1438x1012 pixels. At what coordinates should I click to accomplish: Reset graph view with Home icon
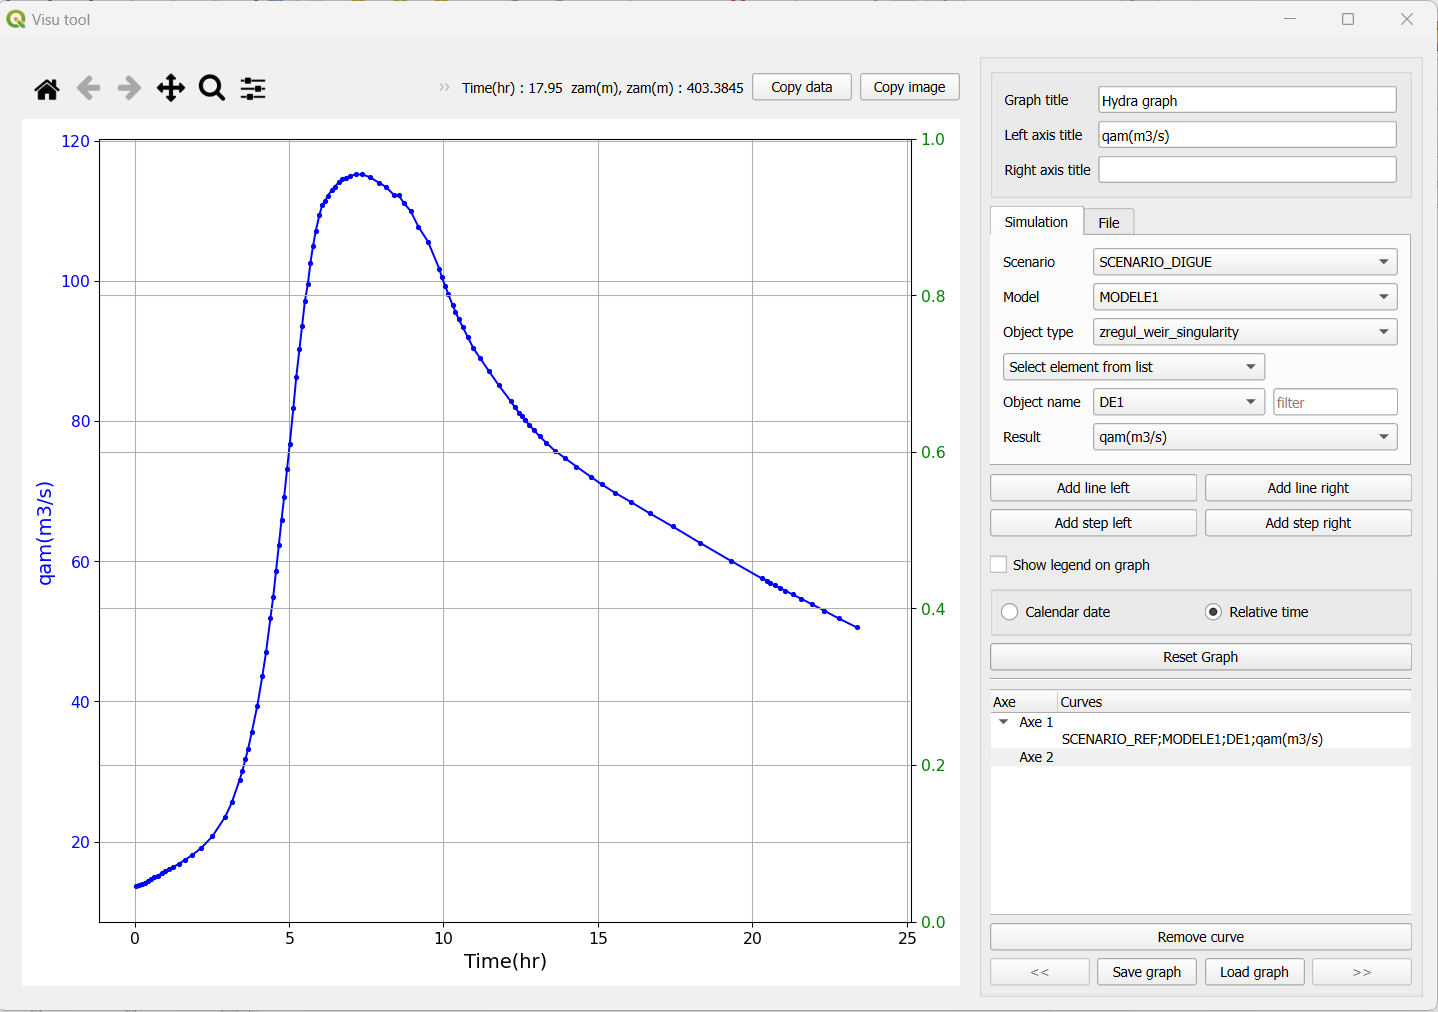pos(47,89)
